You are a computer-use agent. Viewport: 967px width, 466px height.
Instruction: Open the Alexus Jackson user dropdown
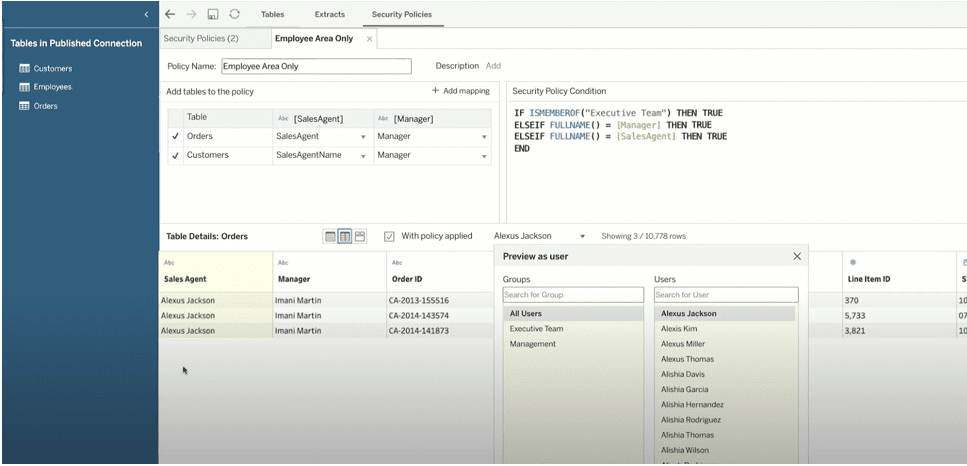582,237
